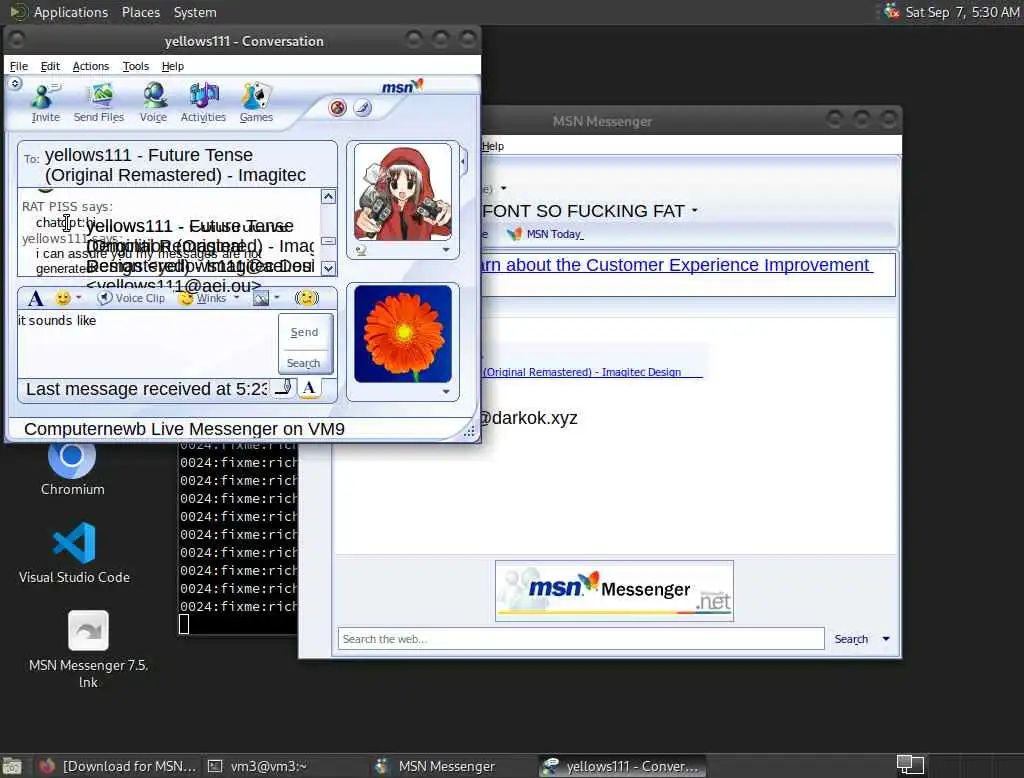Open the Actions menu
The image size is (1024, 778).
click(91, 66)
